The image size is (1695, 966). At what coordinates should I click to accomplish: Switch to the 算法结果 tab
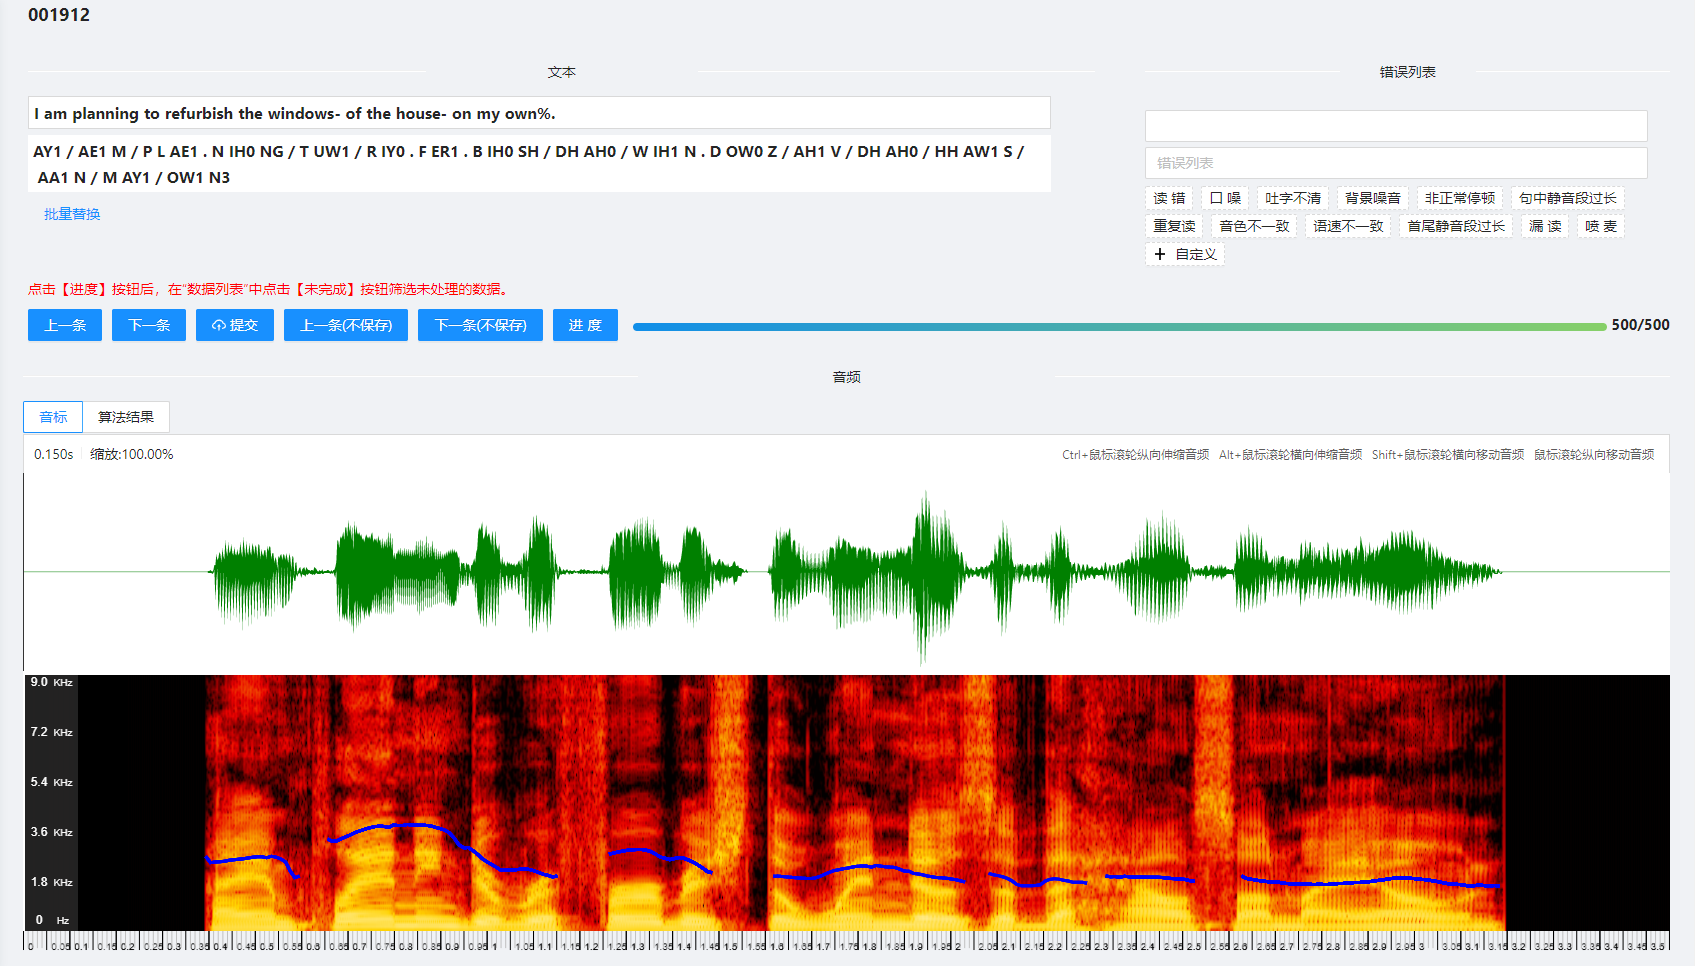126,417
